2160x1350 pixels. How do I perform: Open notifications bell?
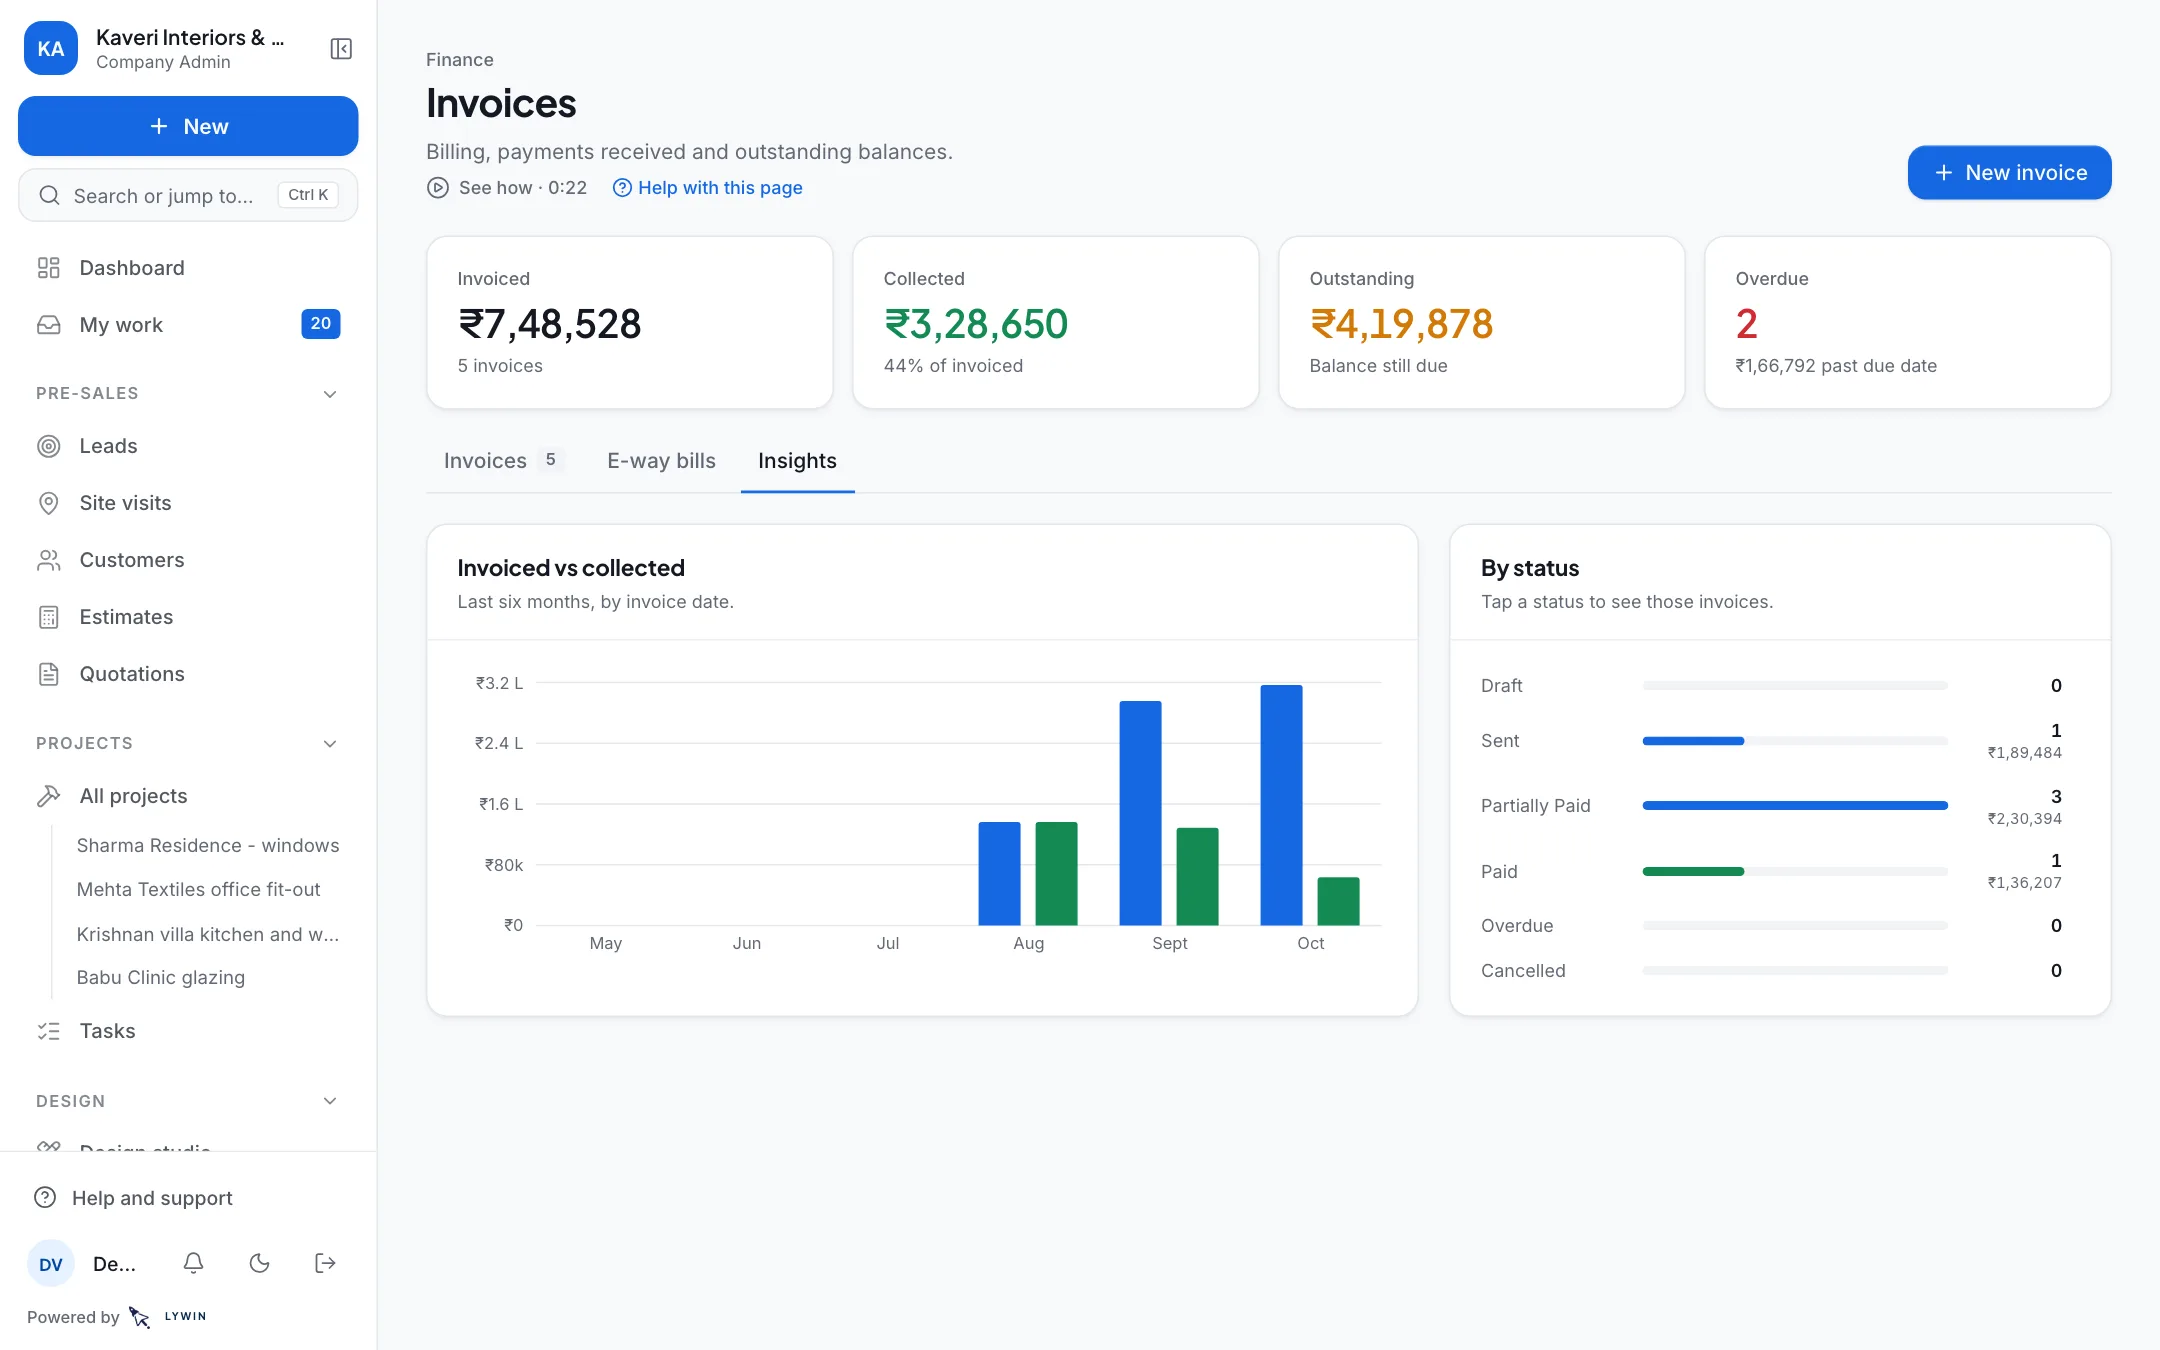(x=194, y=1263)
